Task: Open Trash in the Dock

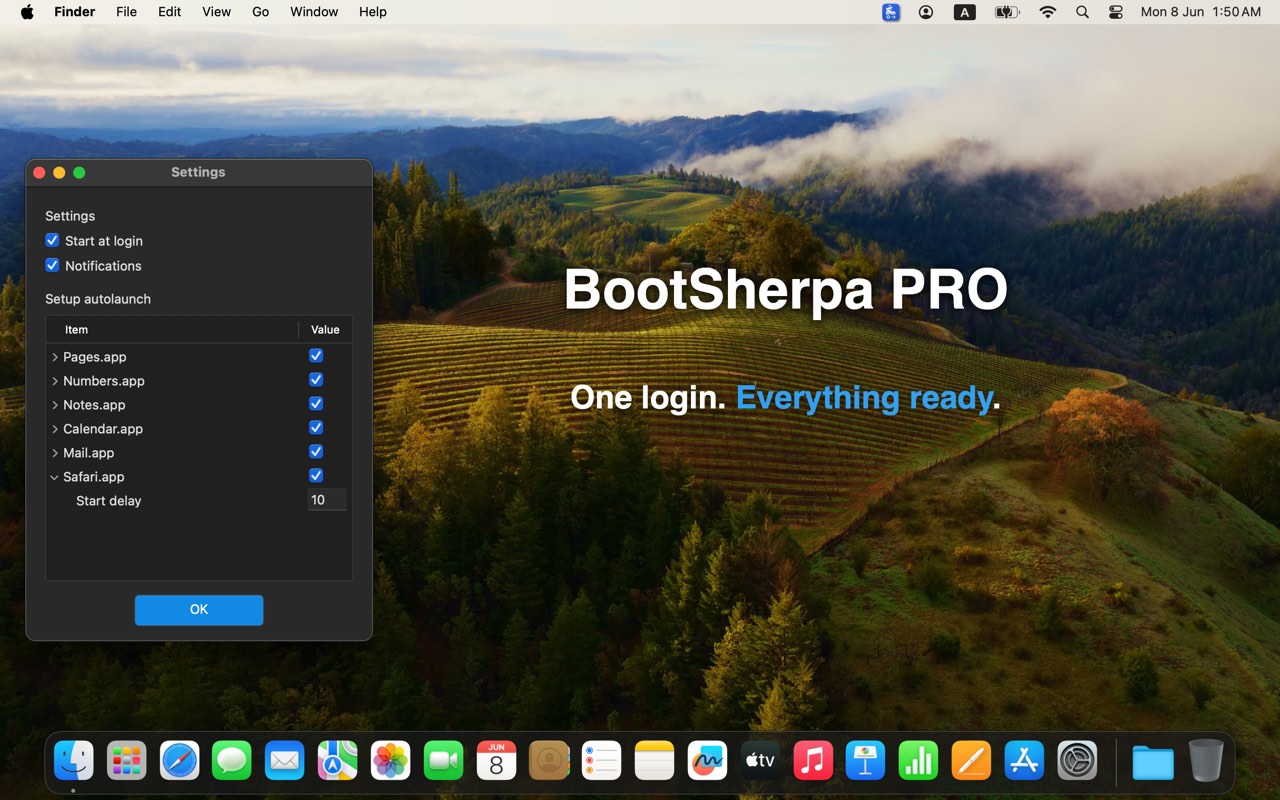Action: point(1206,761)
